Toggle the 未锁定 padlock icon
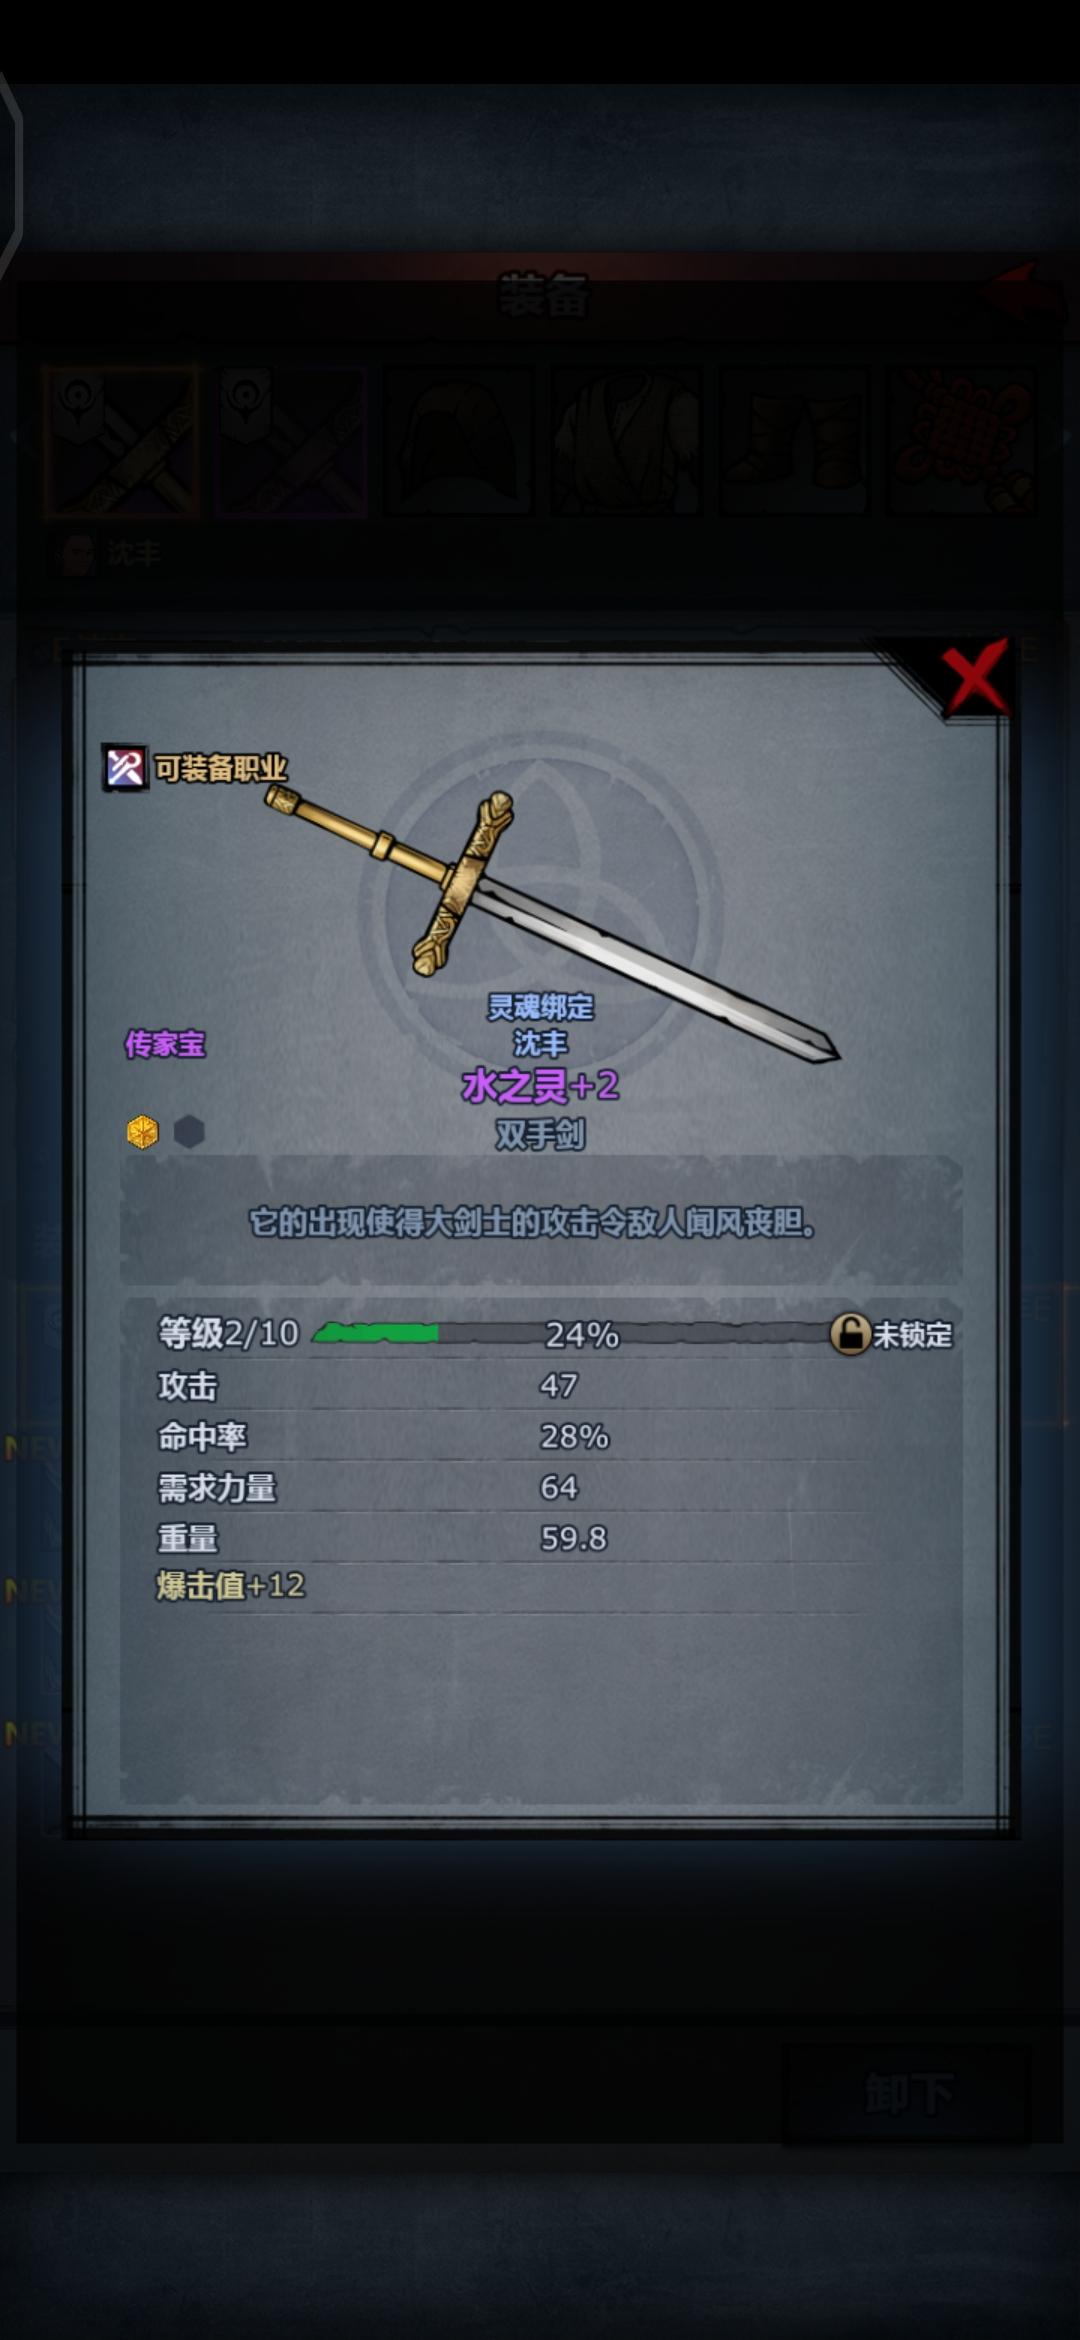The width and height of the screenshot is (1080, 2340). tap(850, 1334)
